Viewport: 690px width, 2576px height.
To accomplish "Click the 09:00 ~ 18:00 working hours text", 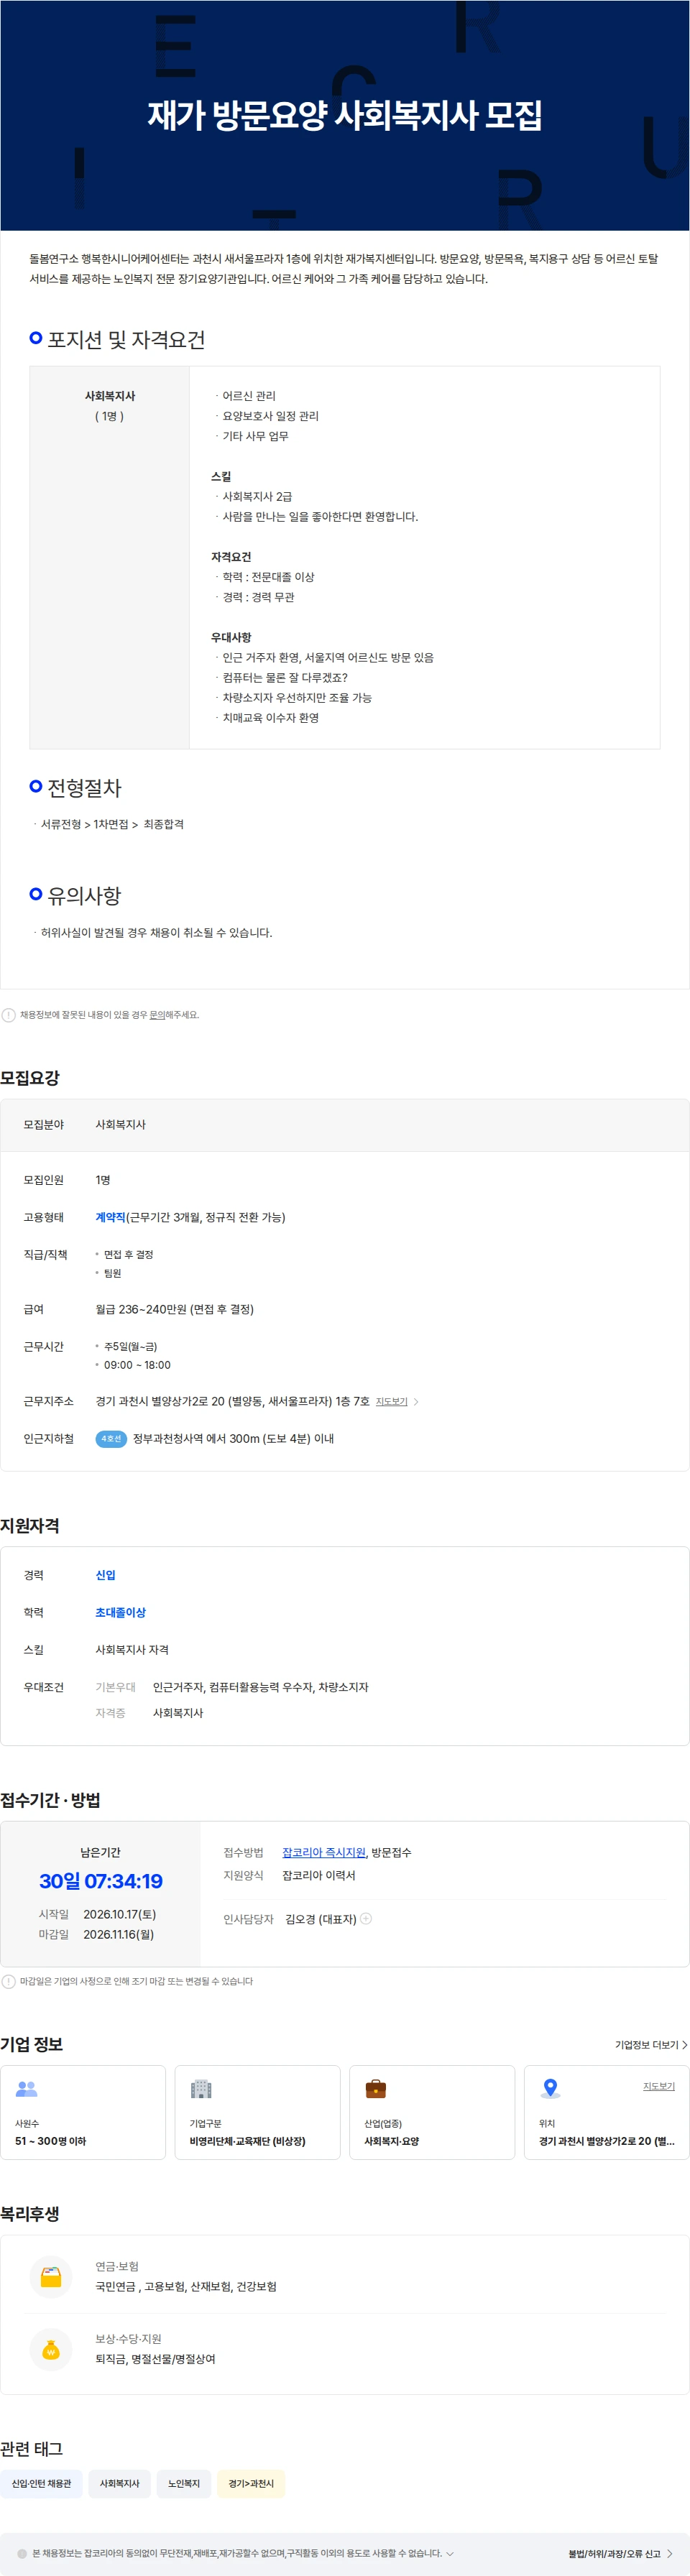I will coord(137,1365).
